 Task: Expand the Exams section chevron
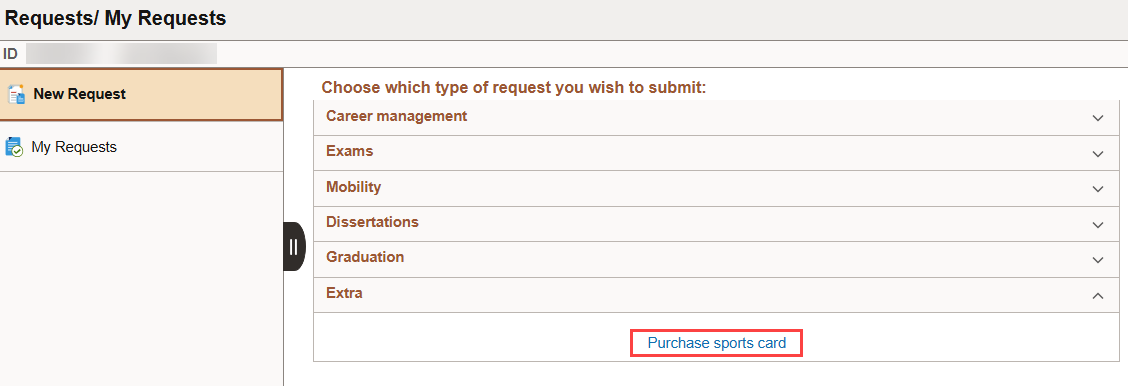1097,154
